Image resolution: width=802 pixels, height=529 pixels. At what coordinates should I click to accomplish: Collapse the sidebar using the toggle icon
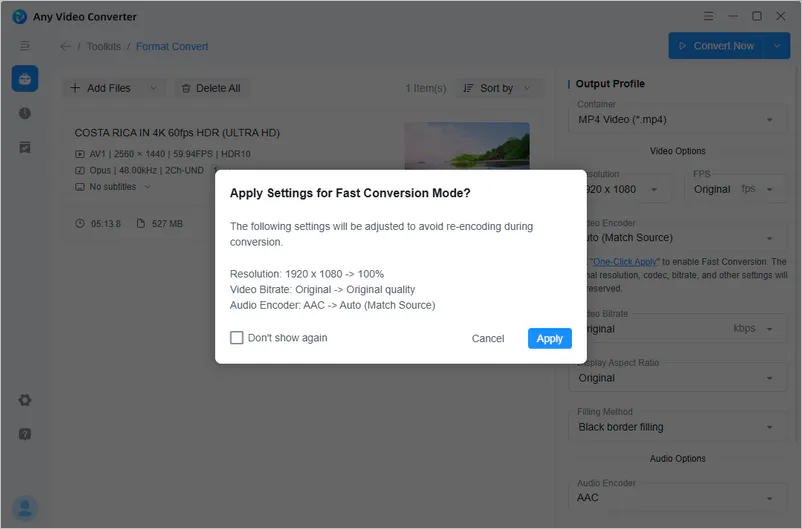(25, 46)
